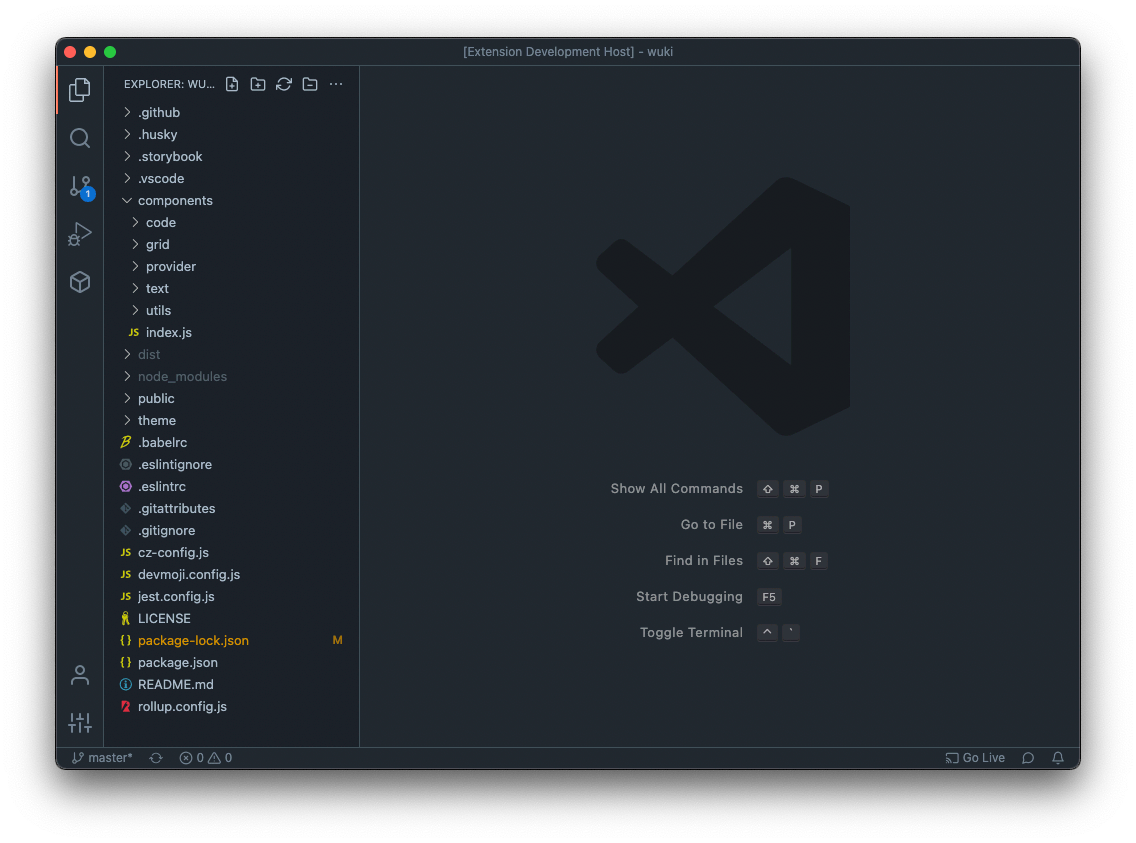Open the Explorer view in activity bar

[80, 90]
